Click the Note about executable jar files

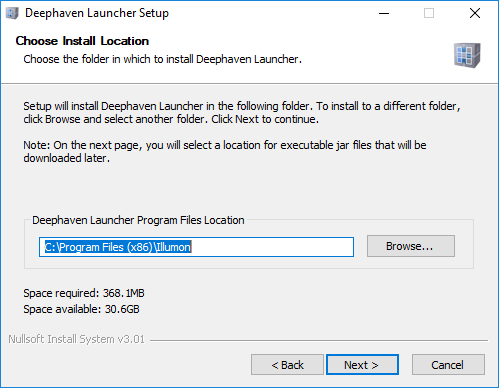(225, 151)
